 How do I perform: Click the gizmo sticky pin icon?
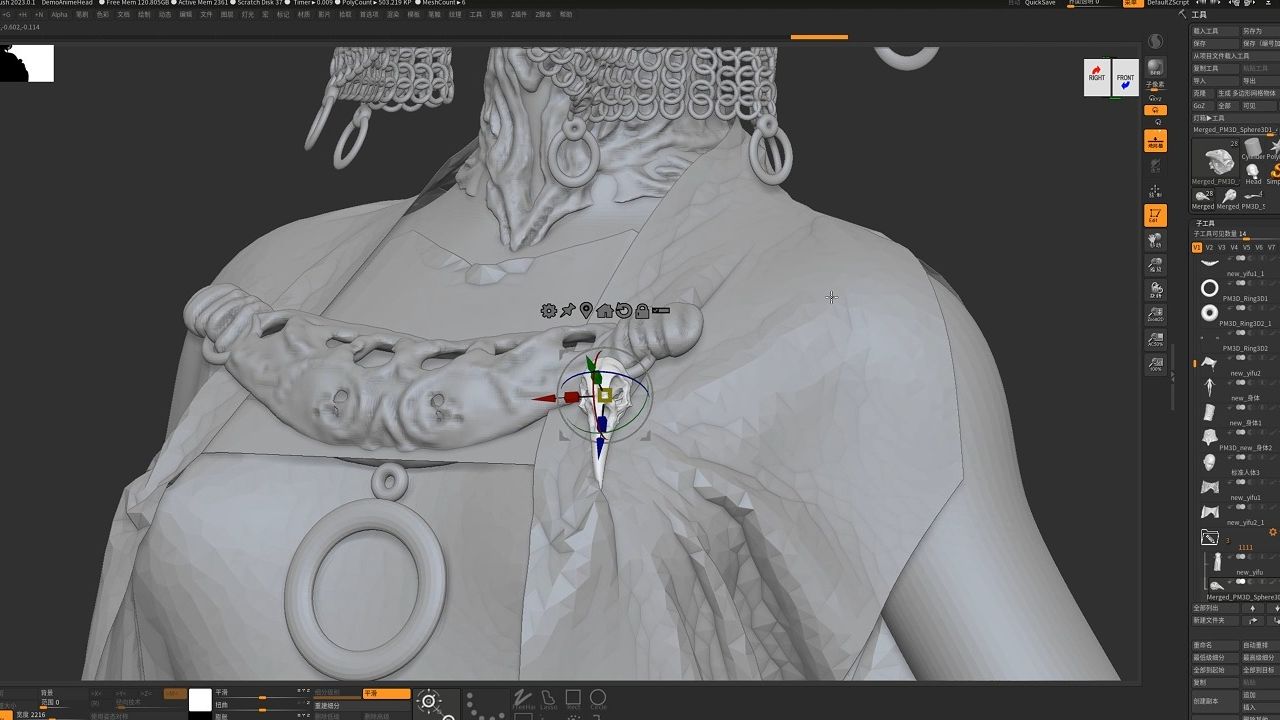click(567, 311)
